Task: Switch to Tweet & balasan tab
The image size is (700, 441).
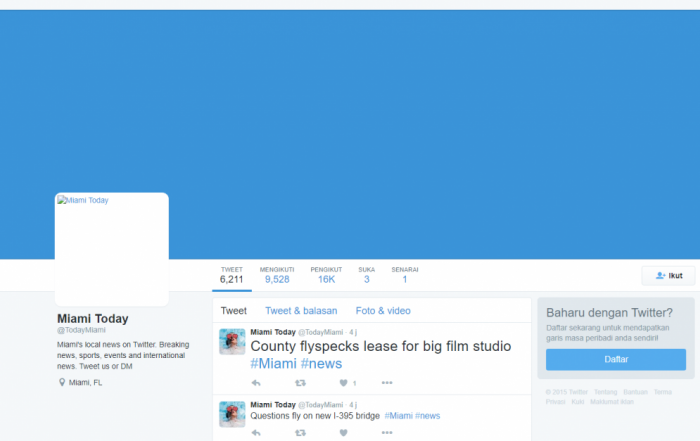Action: [x=301, y=311]
